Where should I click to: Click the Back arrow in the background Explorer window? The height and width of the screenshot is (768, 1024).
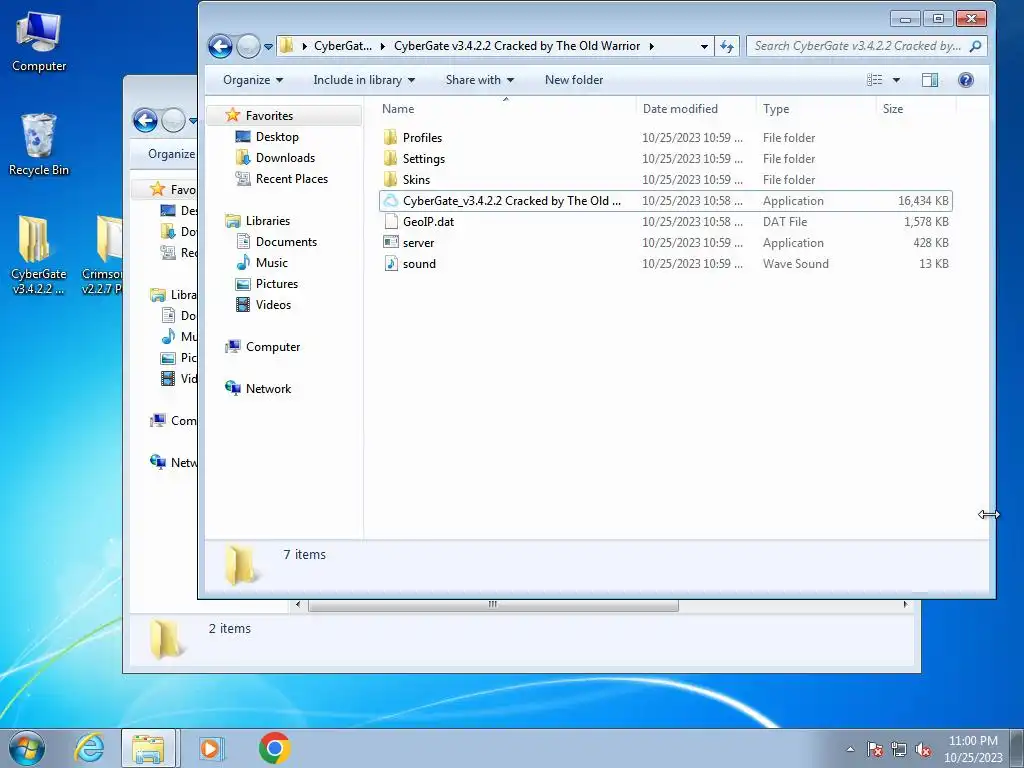145,120
